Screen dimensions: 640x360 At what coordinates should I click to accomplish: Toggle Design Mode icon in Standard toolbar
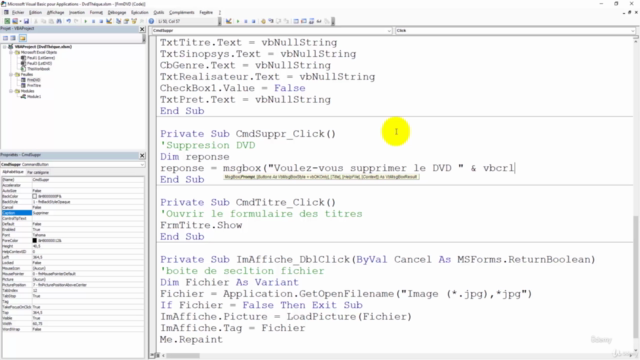coord(109,21)
